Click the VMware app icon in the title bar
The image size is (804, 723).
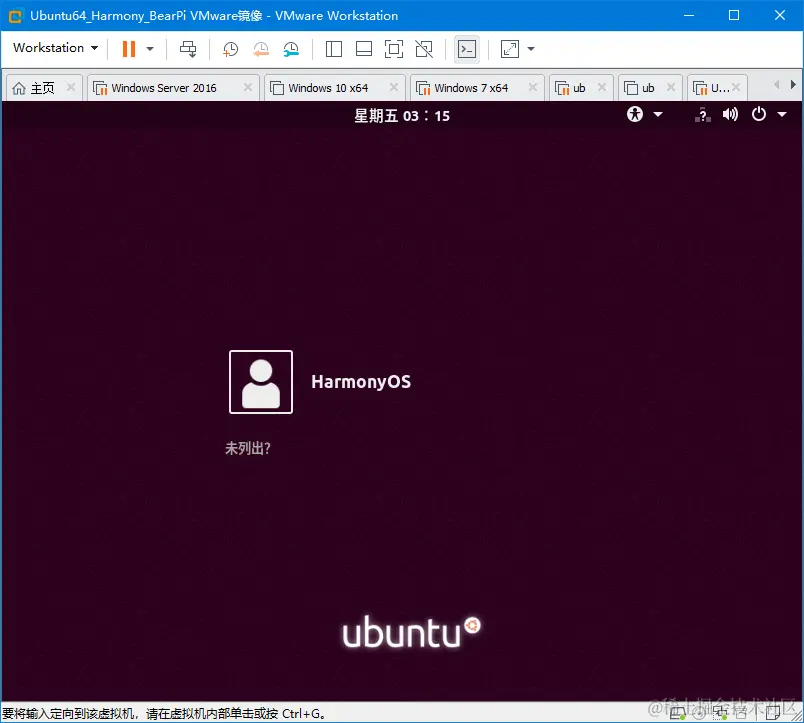pos(15,16)
